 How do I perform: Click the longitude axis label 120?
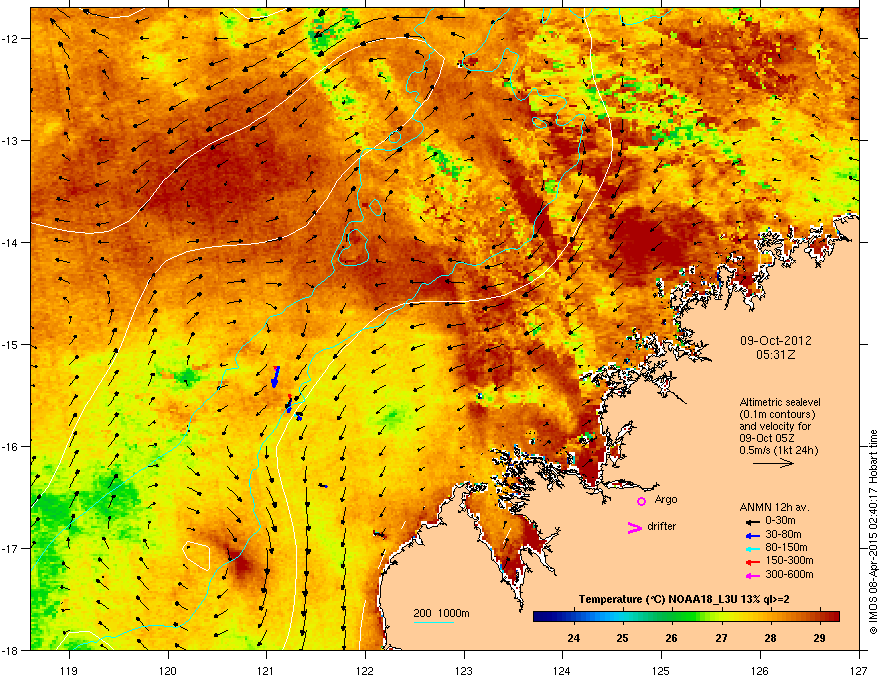[168, 670]
